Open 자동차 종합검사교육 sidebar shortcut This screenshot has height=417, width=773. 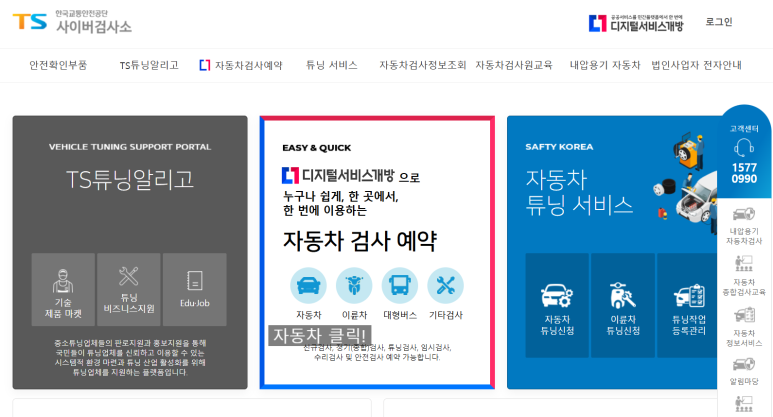[744, 276]
